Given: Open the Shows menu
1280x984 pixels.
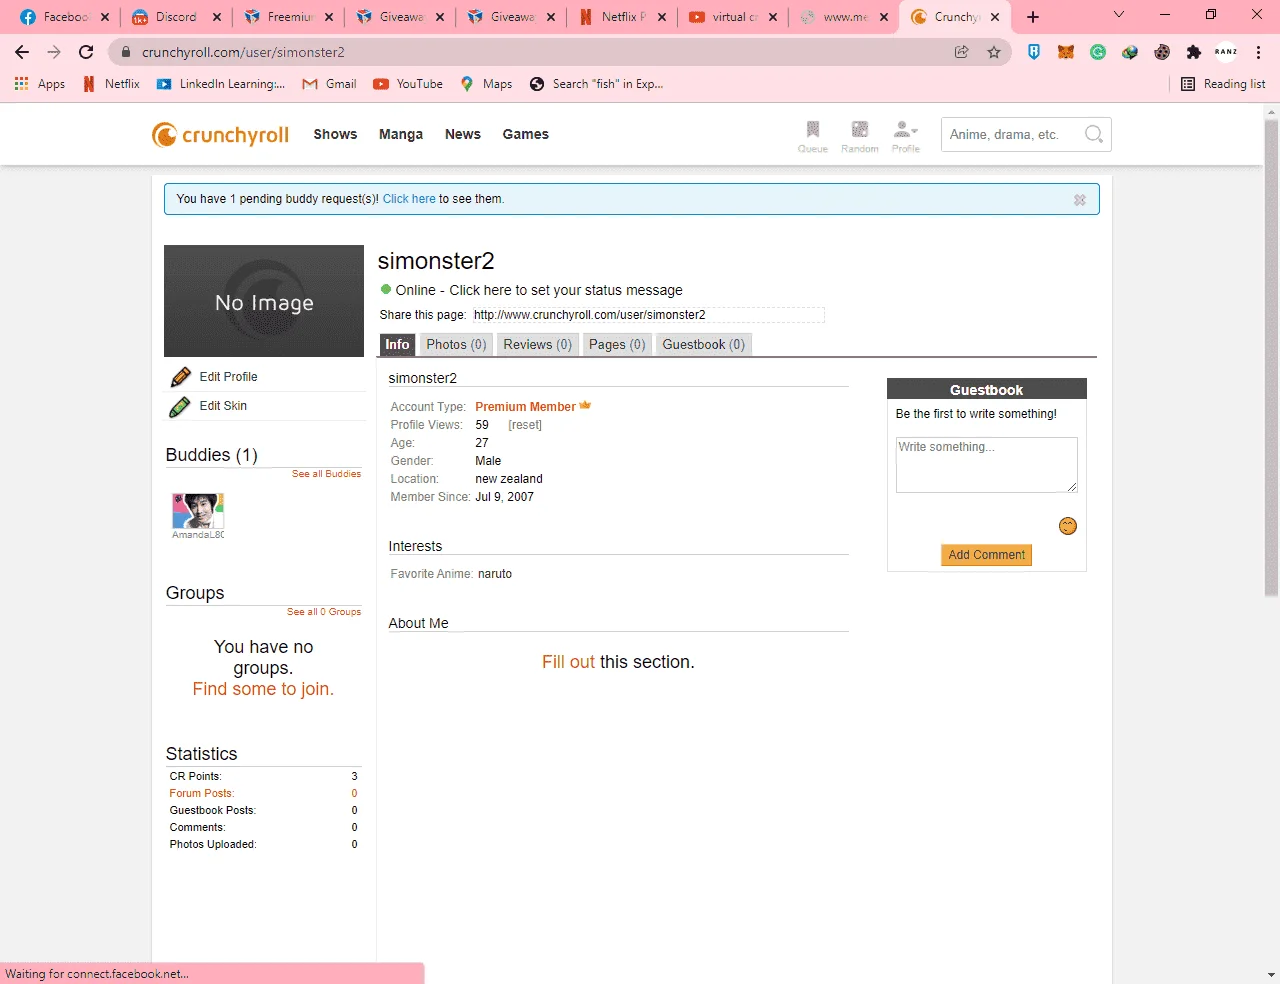Looking at the screenshot, I should point(335,134).
